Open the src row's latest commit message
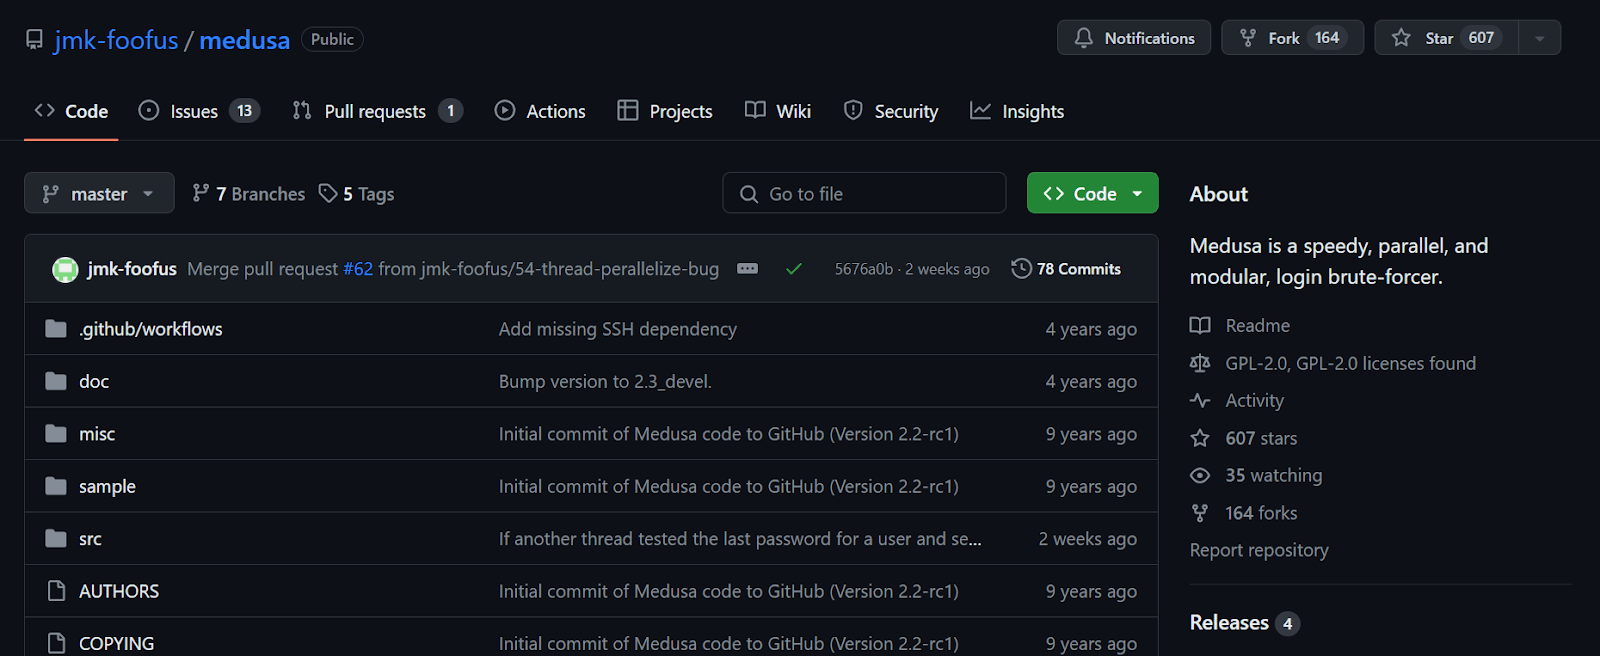The image size is (1600, 656). tap(740, 539)
